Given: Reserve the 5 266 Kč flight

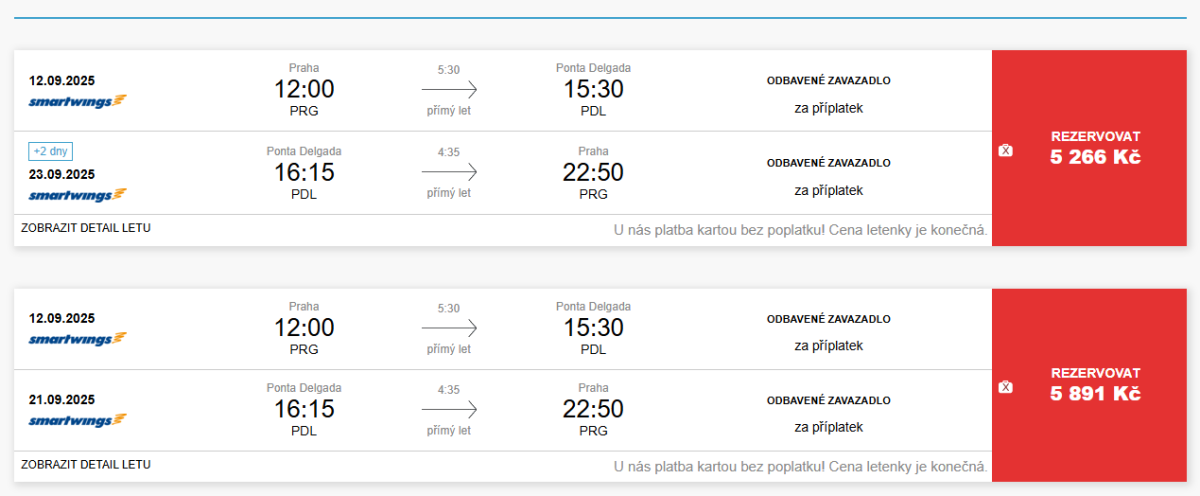Looking at the screenshot, I should pyautogui.click(x=1095, y=147).
